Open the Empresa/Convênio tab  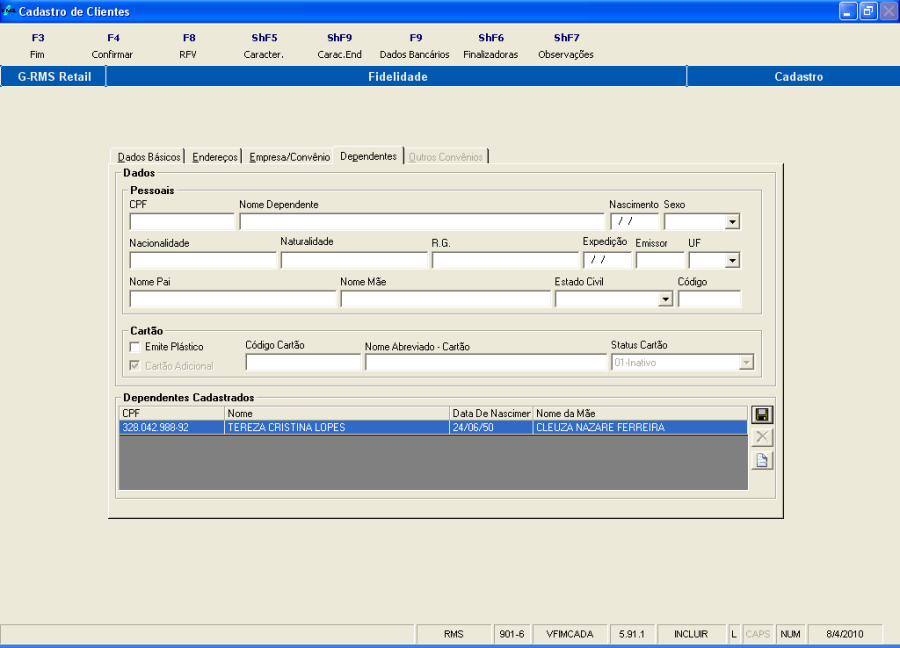(289, 157)
